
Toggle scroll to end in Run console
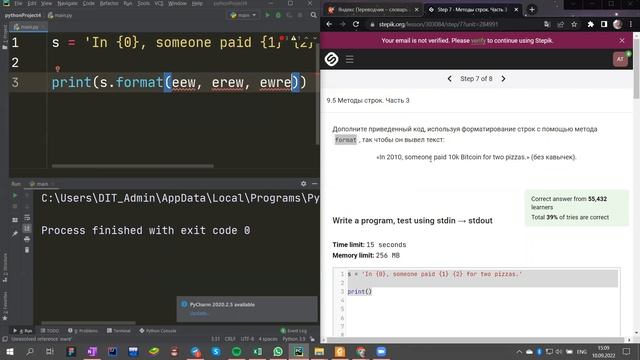pyautogui.click(x=27, y=228)
